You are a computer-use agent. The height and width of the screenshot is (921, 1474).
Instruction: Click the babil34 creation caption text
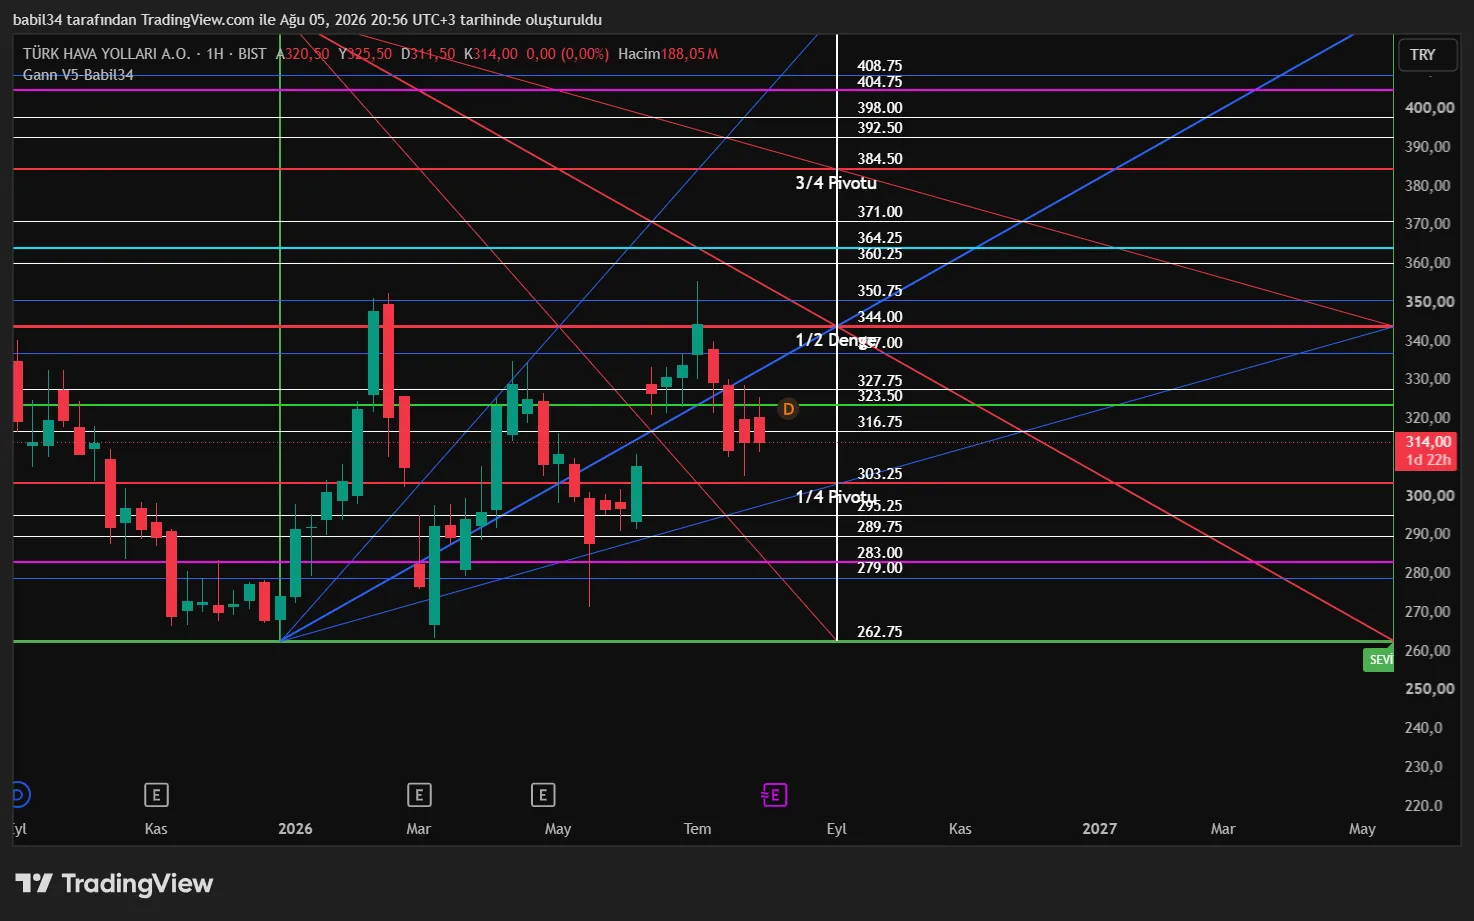pos(307,20)
